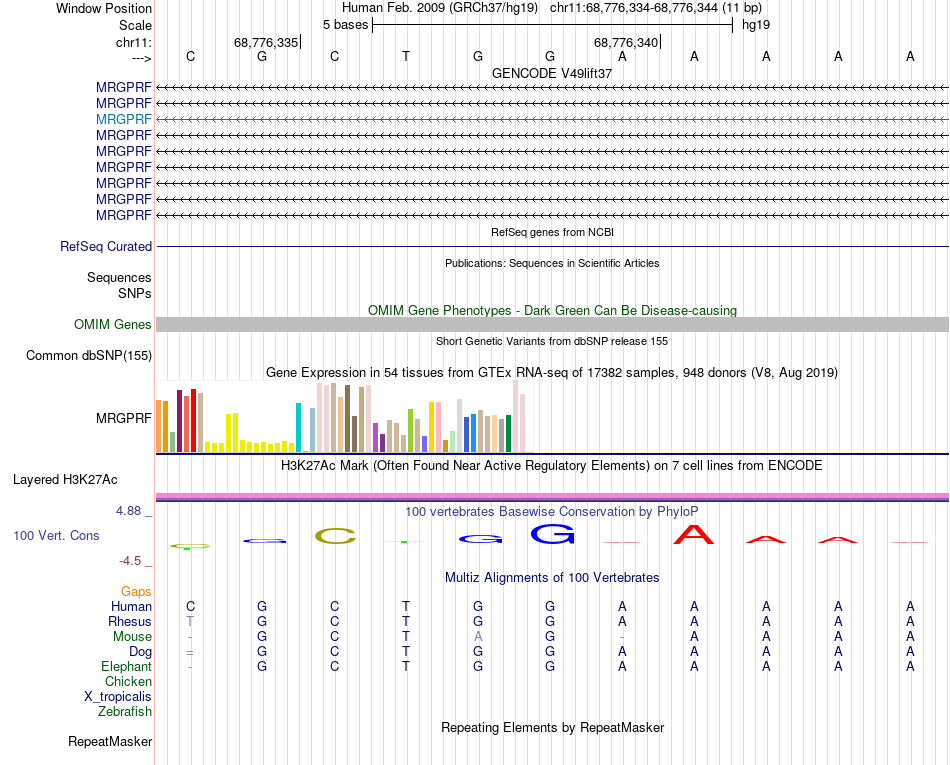This screenshot has height=765, width=950.
Task: Click the T base in top ruler sequence
Action: (x=406, y=56)
